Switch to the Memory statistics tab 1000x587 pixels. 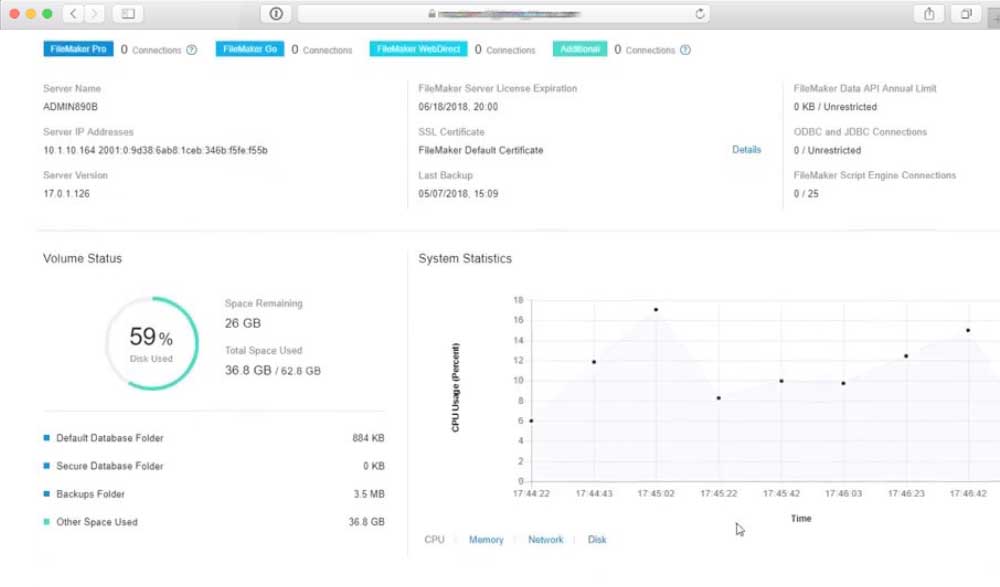point(486,540)
